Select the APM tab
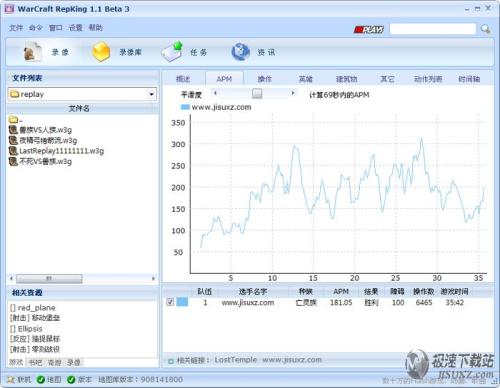The height and width of the screenshot is (388, 500). tap(224, 79)
